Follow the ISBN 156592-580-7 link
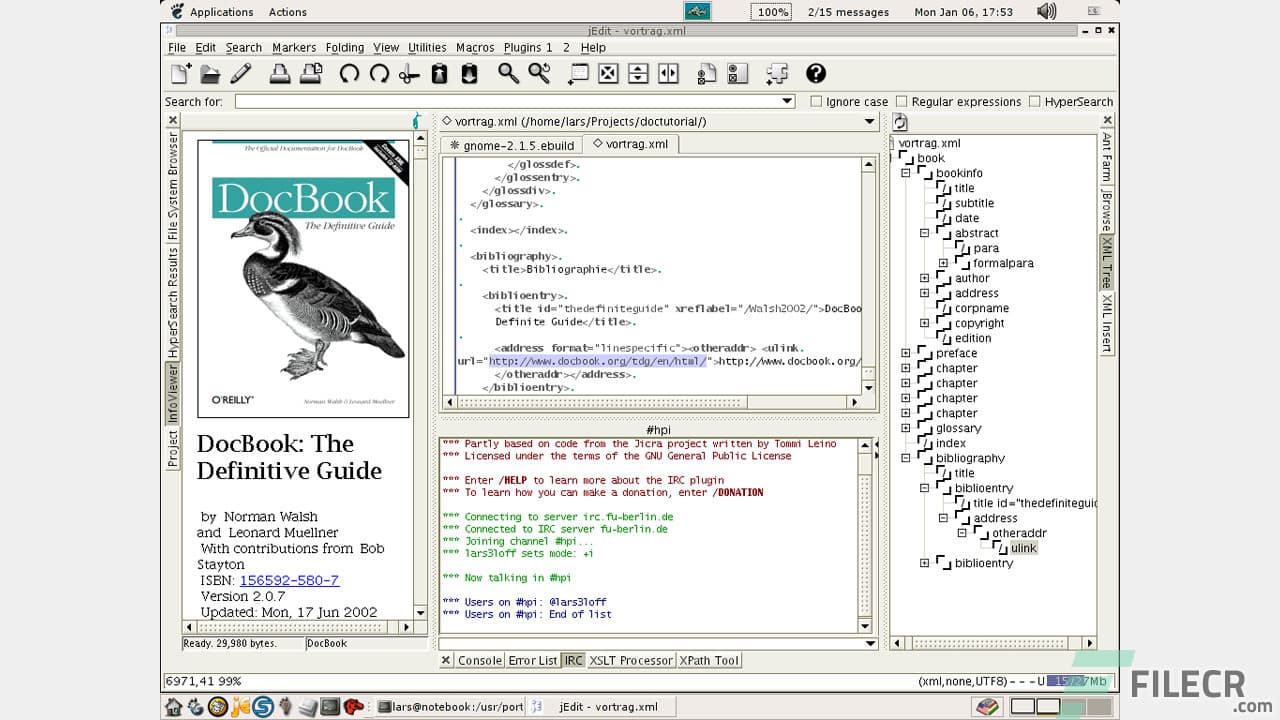The height and width of the screenshot is (720, 1280). click(289, 579)
